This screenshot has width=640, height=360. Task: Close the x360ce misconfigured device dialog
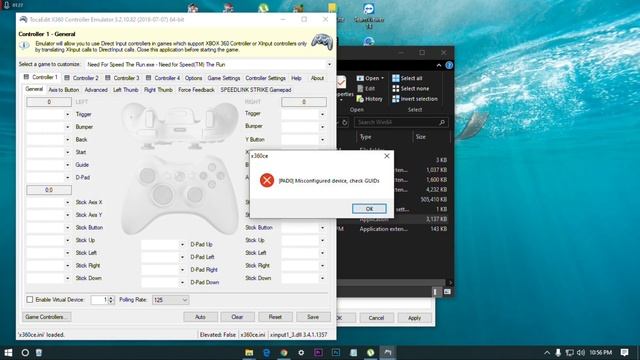tap(387, 156)
